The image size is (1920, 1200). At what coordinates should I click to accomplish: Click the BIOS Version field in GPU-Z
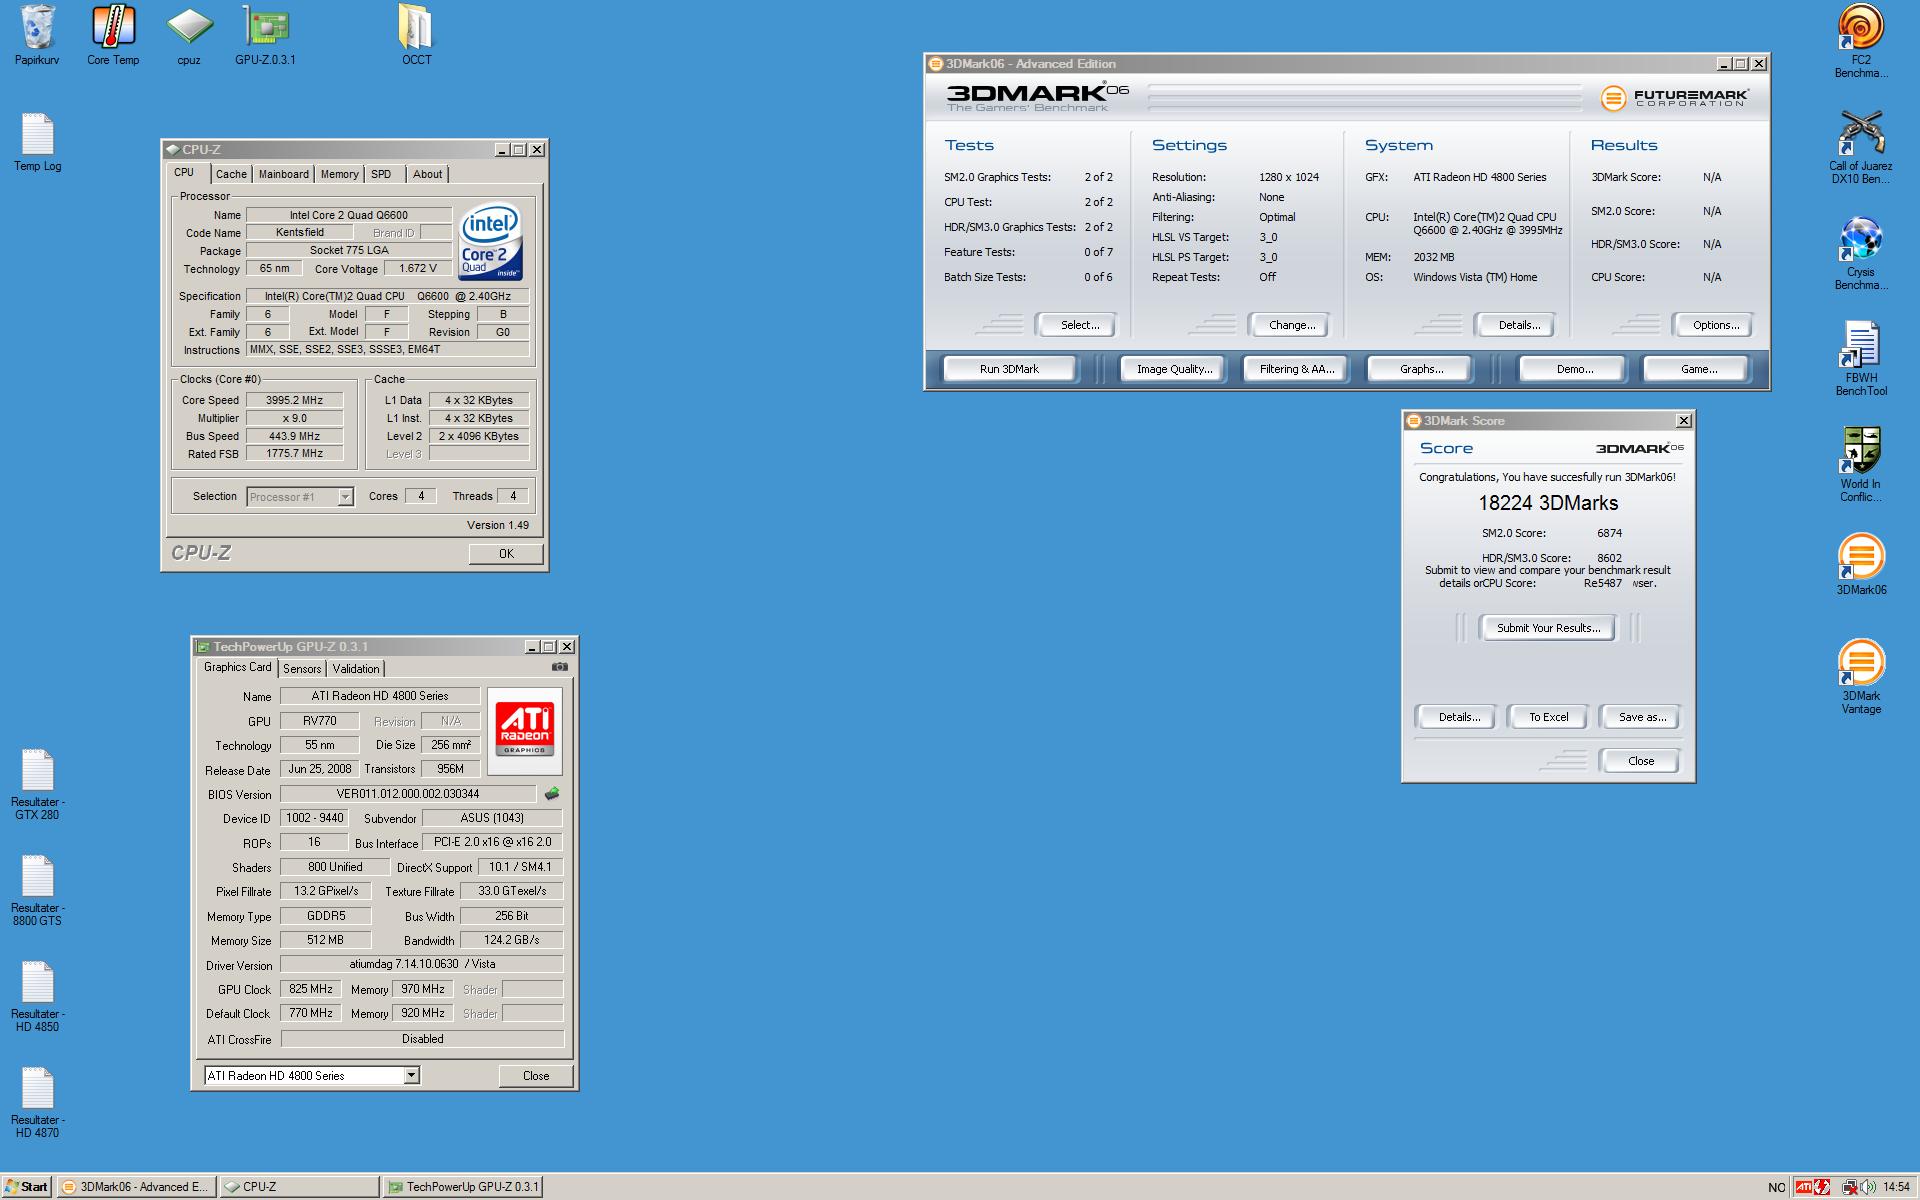click(408, 794)
